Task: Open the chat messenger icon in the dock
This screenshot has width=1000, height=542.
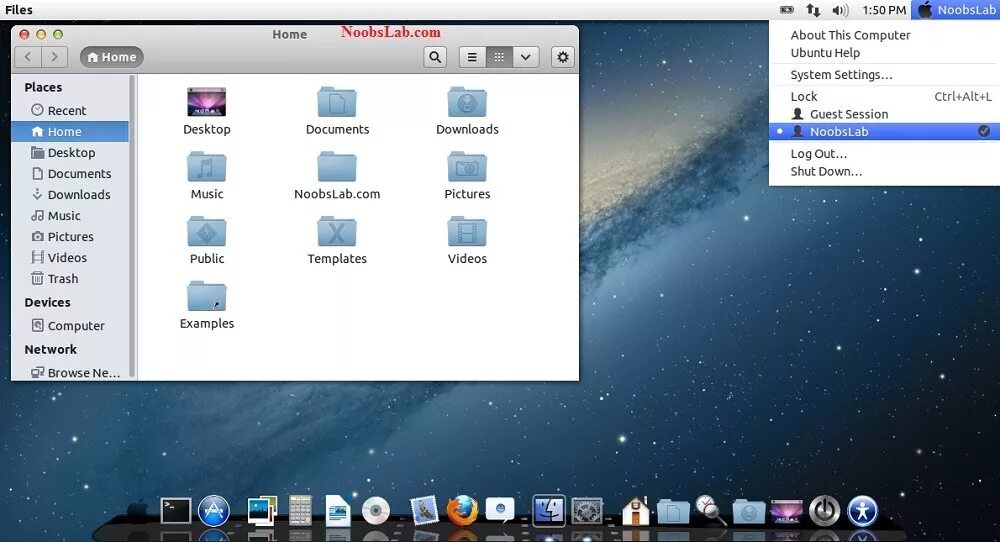Action: [500, 510]
